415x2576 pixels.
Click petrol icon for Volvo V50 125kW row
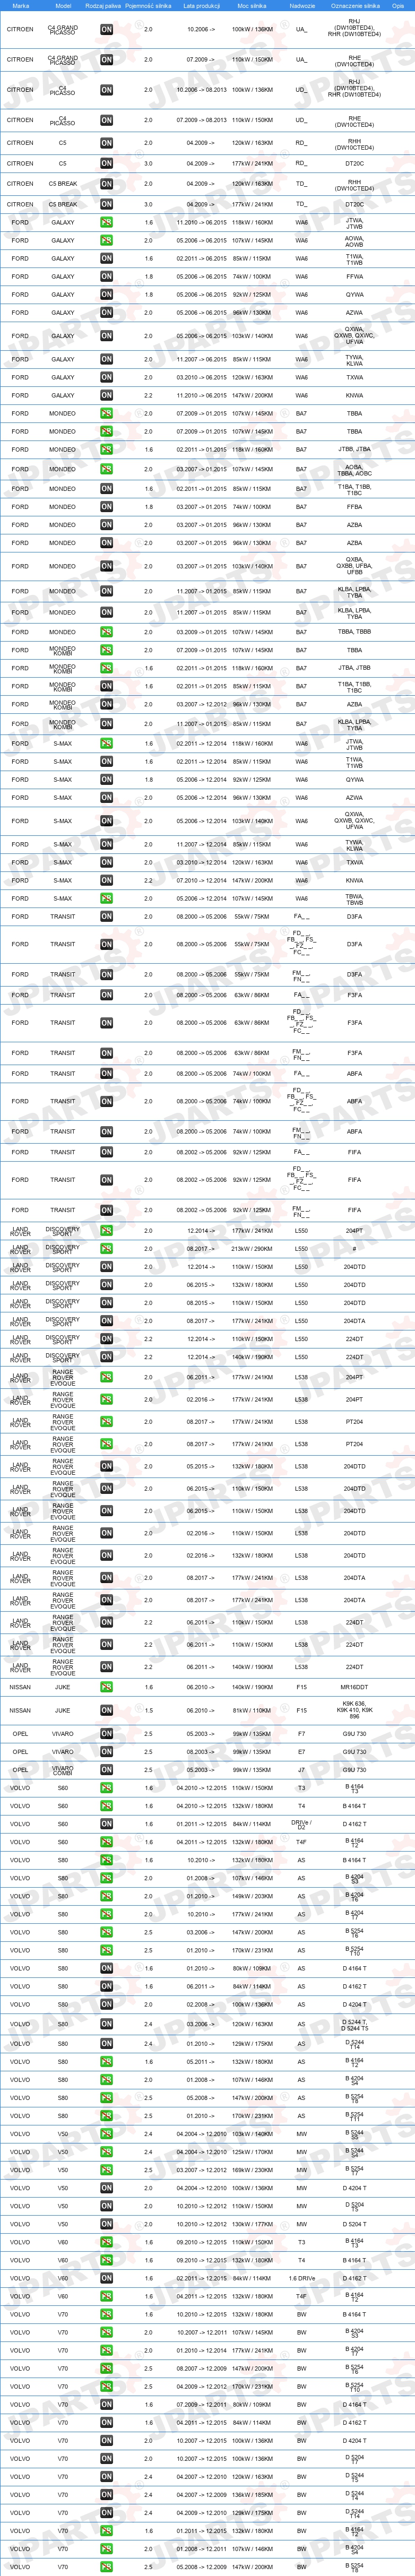[x=106, y=2153]
